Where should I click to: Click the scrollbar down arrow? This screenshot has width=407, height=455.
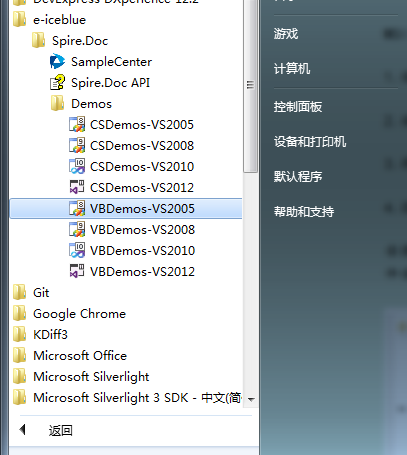tap(252, 399)
